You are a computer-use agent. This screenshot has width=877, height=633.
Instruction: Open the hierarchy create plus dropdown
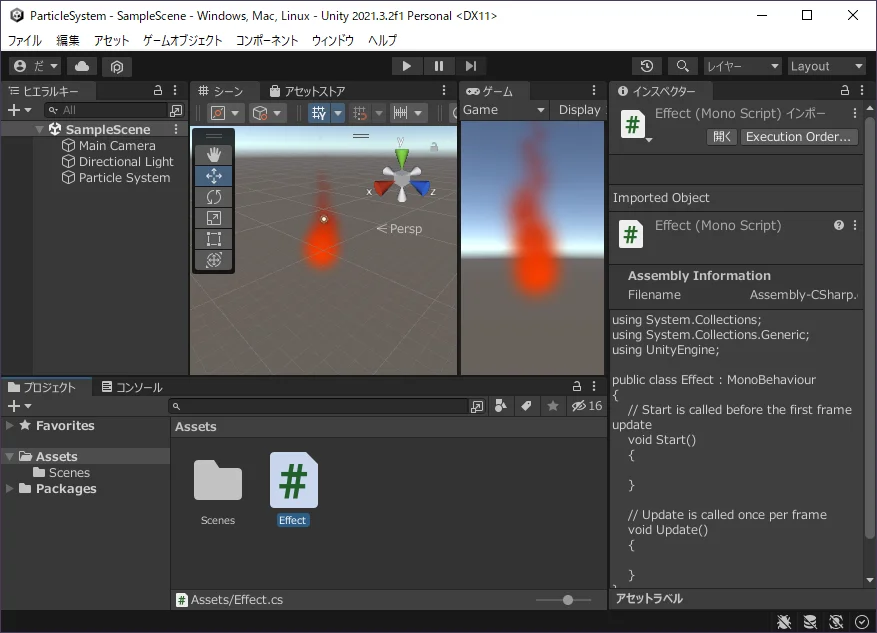pos(20,110)
